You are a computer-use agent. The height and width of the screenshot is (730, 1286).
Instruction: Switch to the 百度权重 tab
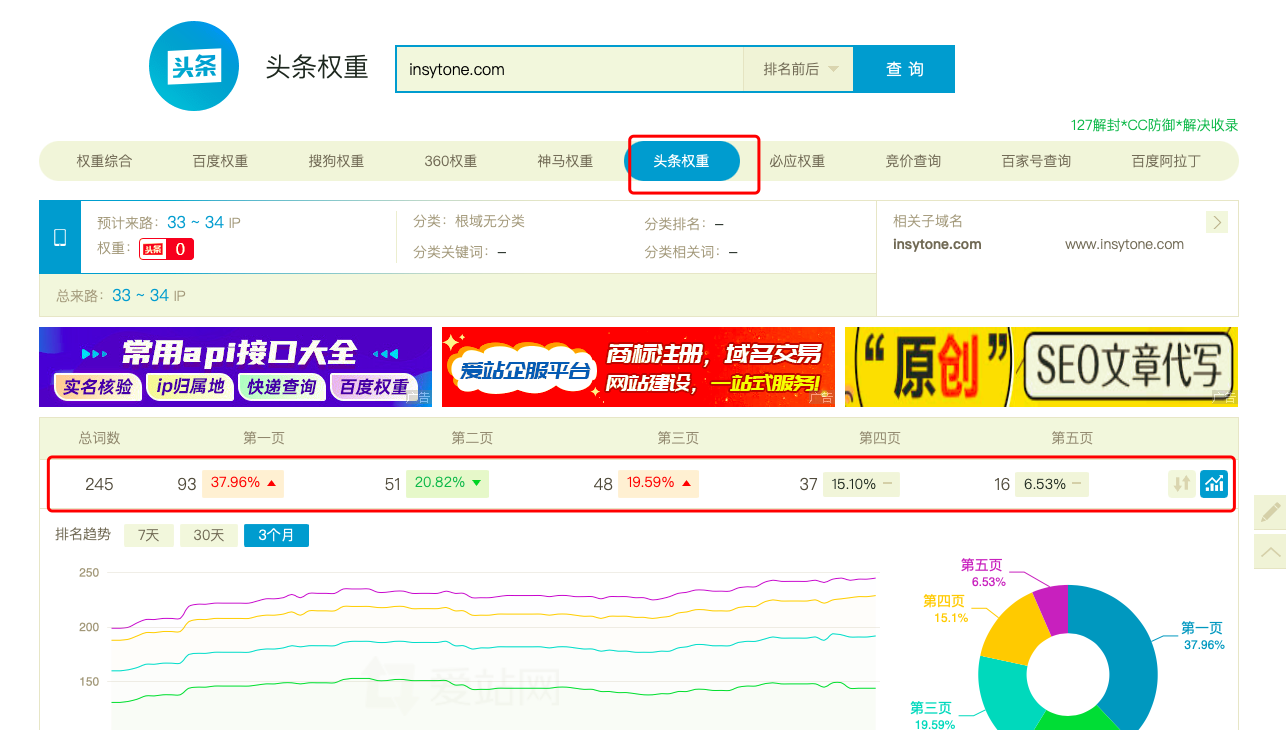click(x=220, y=161)
